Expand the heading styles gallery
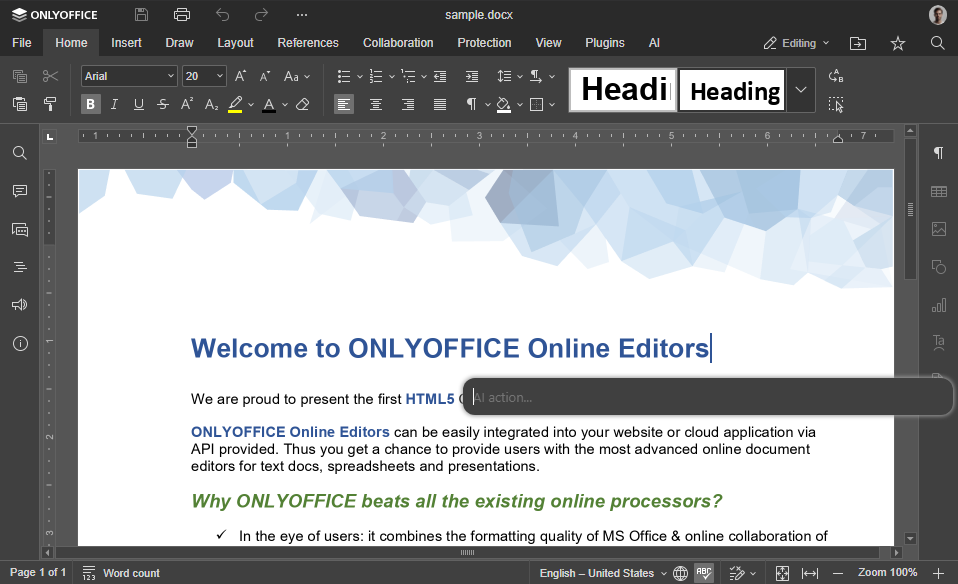The image size is (958, 584). pos(801,90)
